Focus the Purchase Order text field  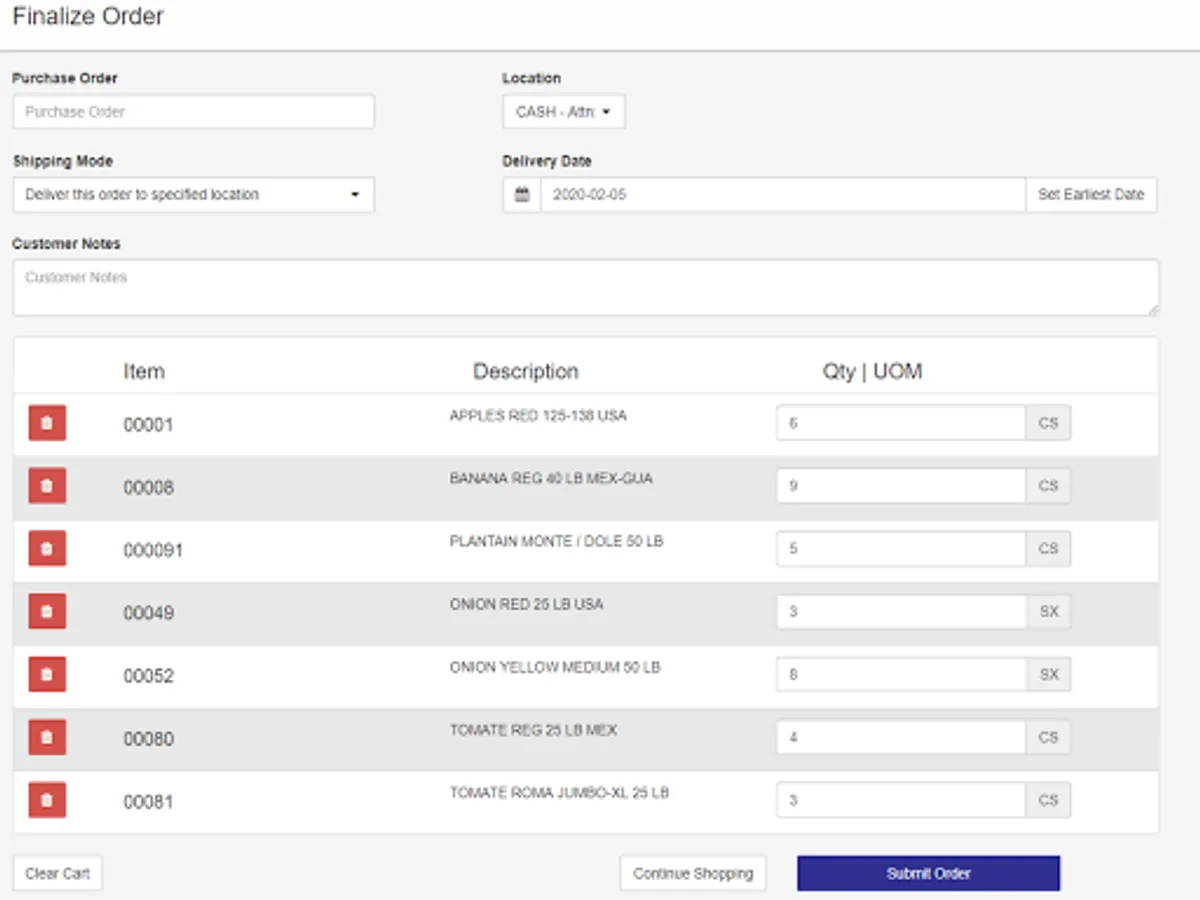pos(193,112)
